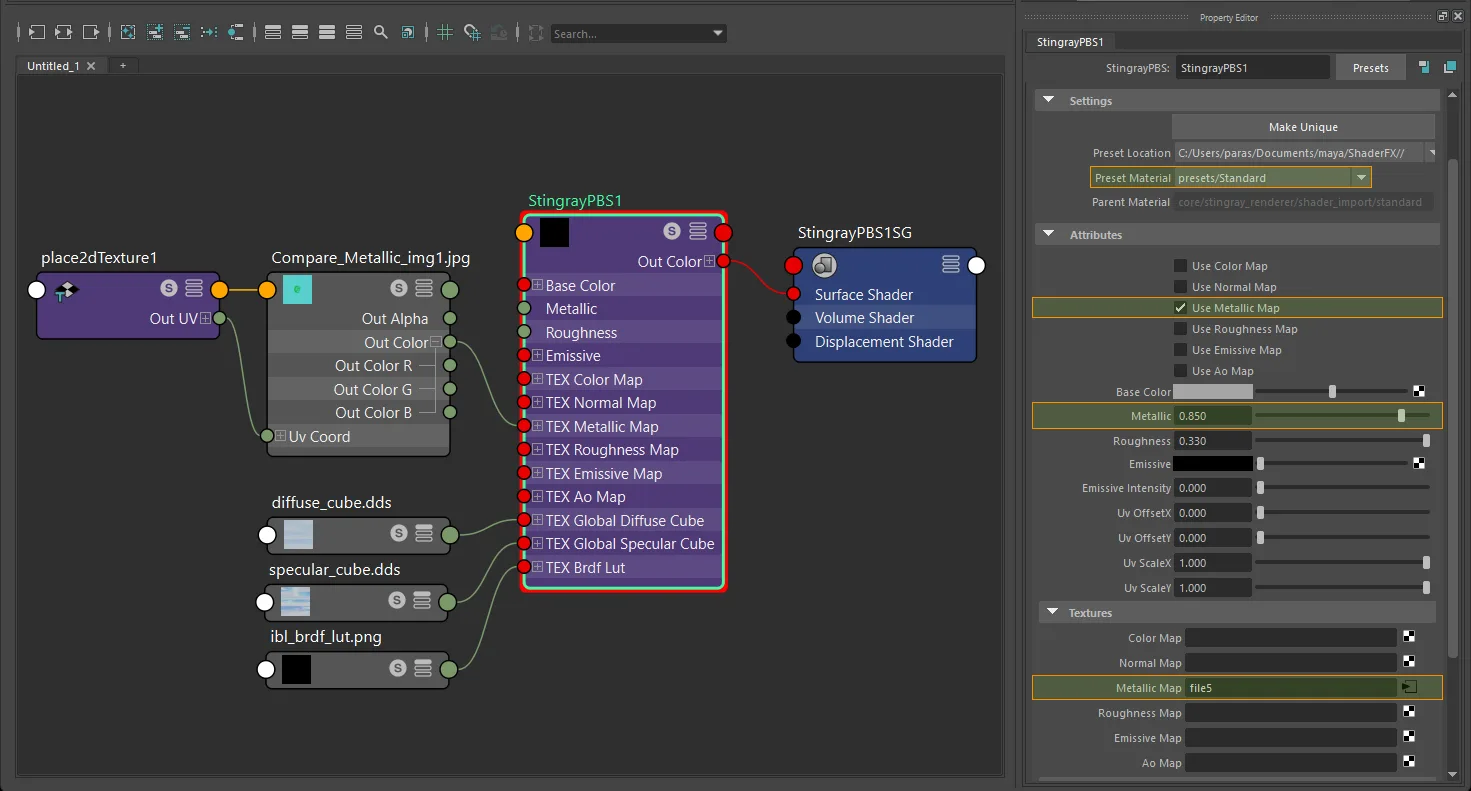The width and height of the screenshot is (1471, 791).
Task: Close the Untitled_1 tab
Action: tap(91, 66)
